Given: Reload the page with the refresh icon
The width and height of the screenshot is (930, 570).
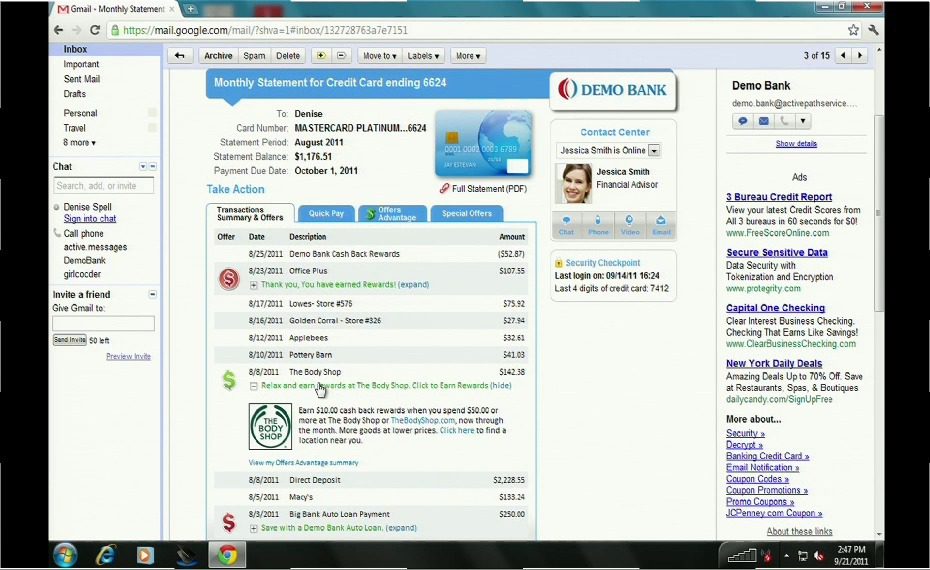Looking at the screenshot, I should coord(95,30).
